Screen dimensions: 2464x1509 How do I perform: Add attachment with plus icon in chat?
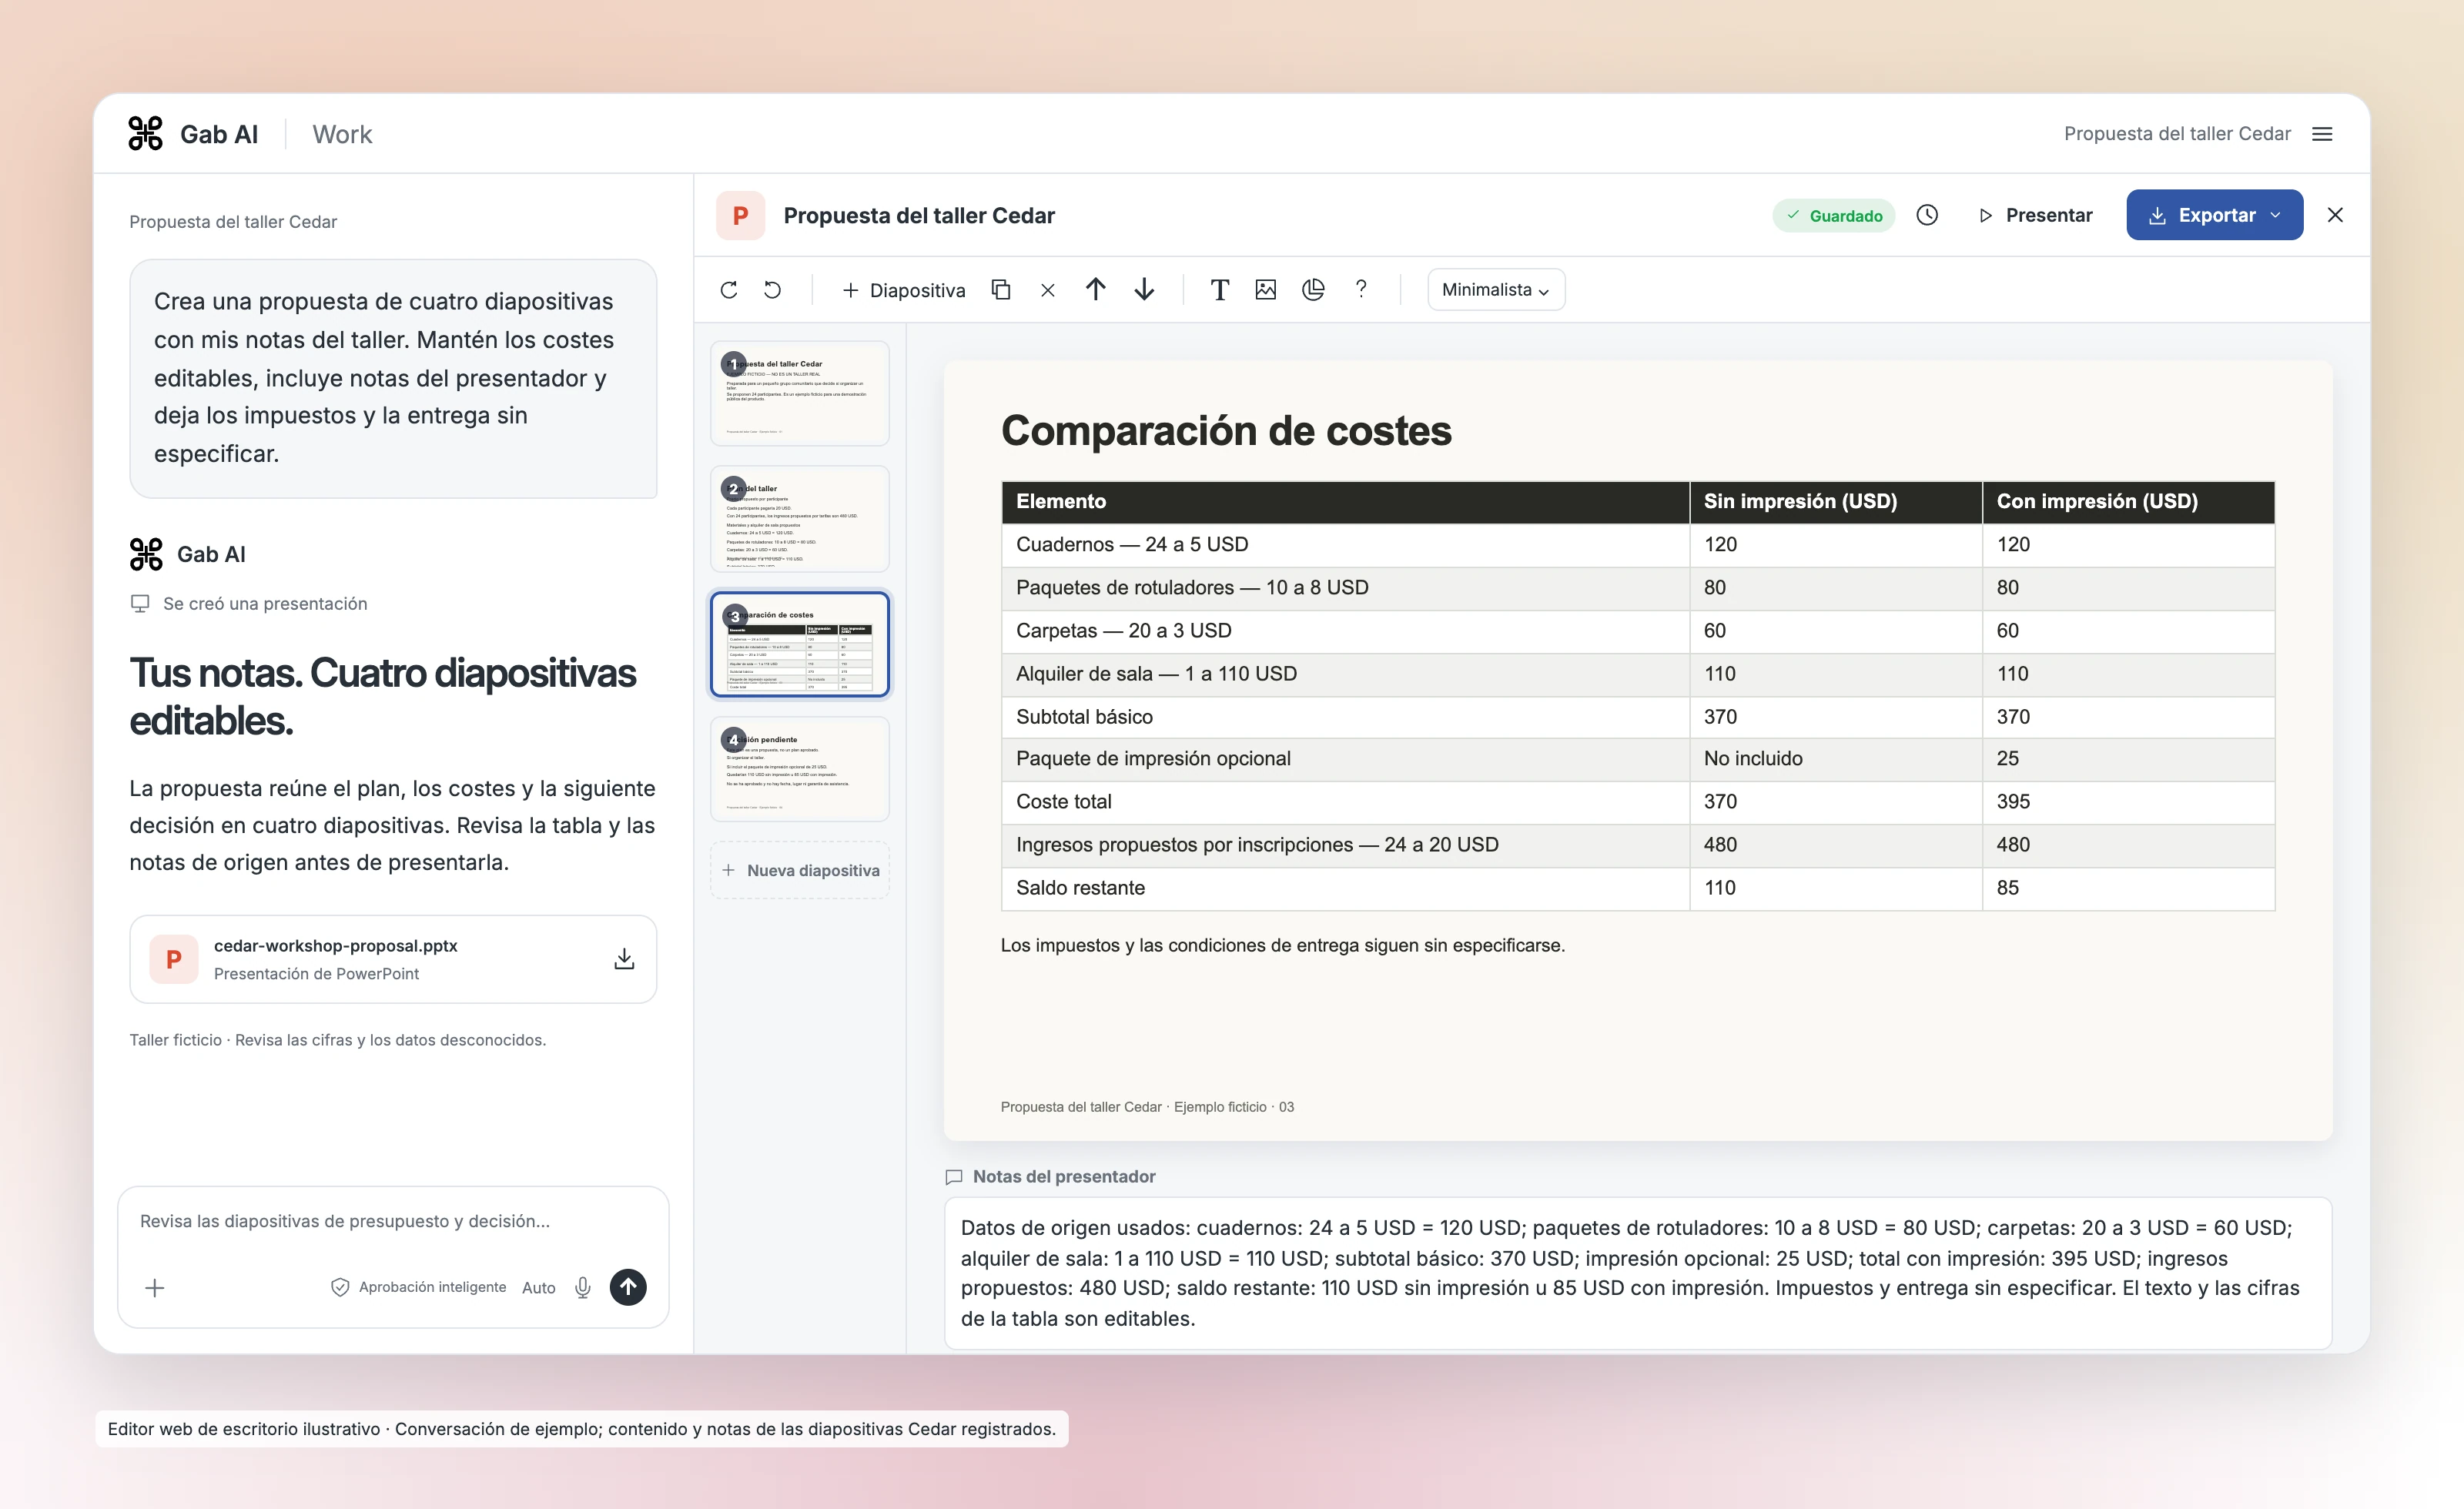coord(154,1288)
